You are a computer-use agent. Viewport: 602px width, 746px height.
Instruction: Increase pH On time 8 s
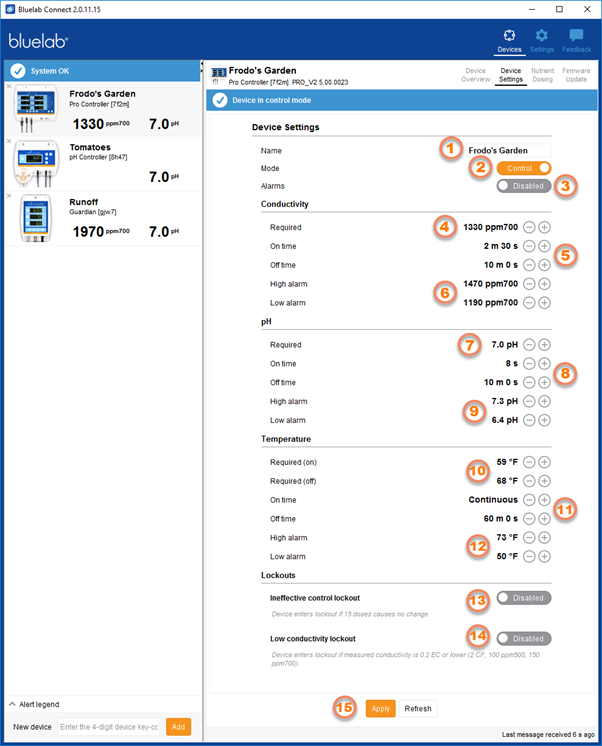coord(544,363)
